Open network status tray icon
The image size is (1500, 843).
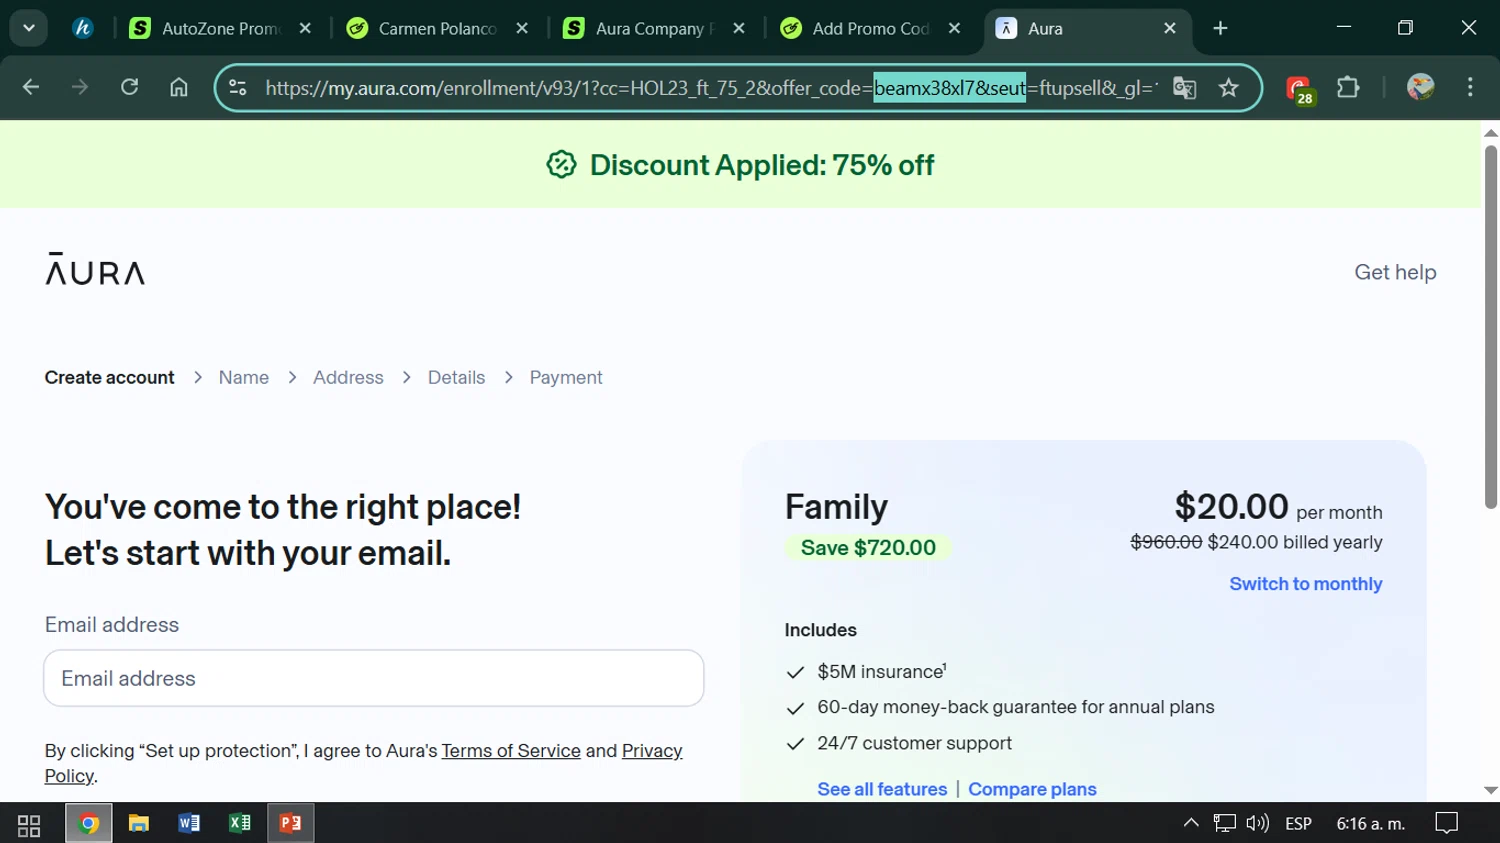tap(1225, 824)
